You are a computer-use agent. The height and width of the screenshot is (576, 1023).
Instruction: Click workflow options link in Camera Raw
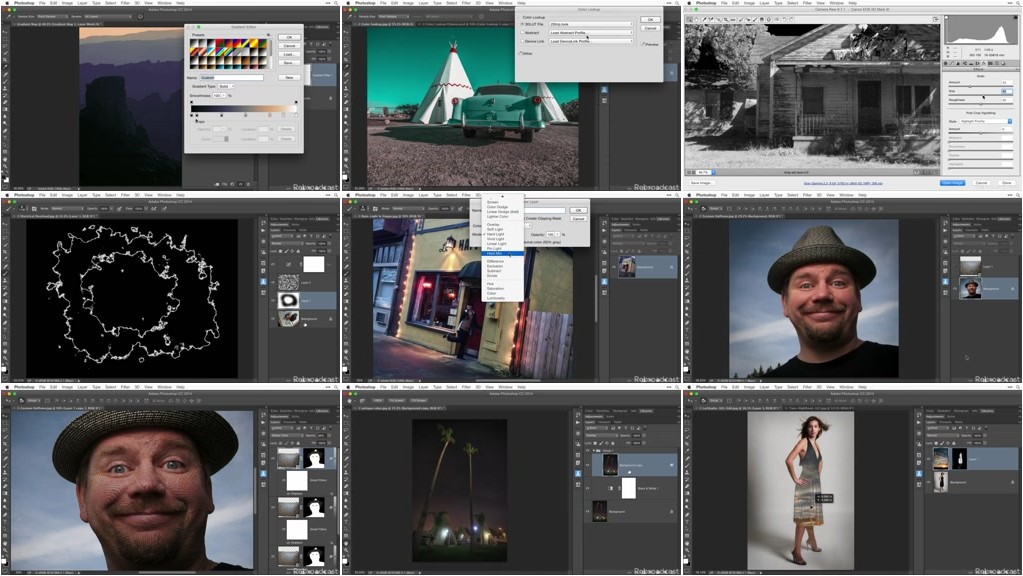(x=843, y=183)
